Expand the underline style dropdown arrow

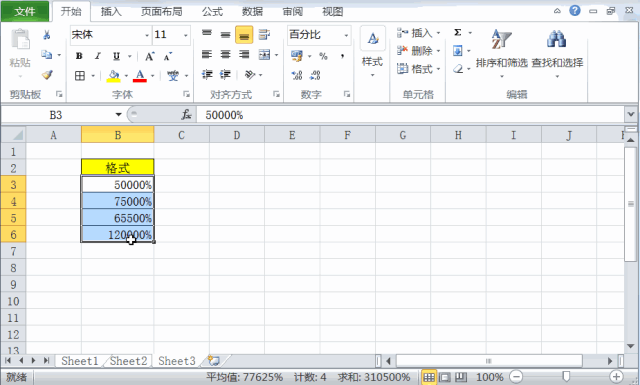pos(130,56)
